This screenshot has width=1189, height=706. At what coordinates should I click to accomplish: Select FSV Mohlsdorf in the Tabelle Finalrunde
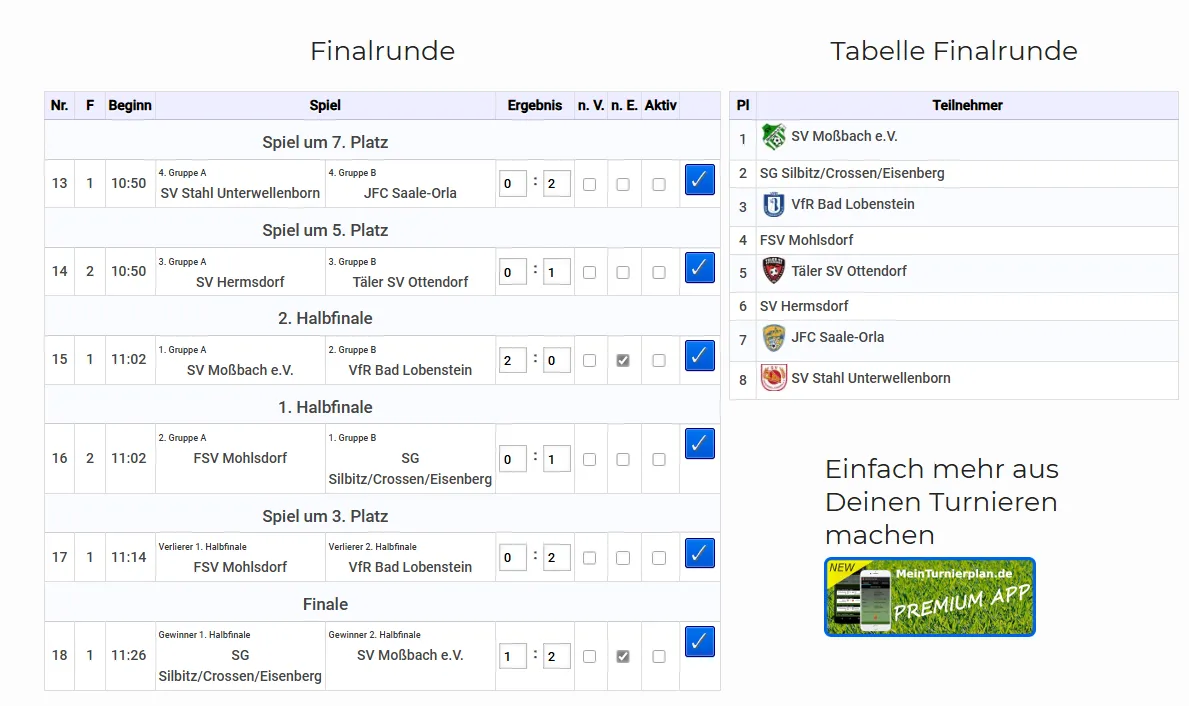click(806, 240)
